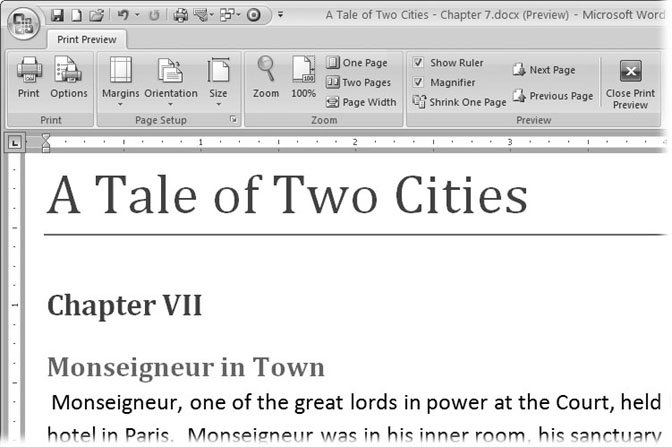
Task: Go to Next Page
Action: (544, 70)
